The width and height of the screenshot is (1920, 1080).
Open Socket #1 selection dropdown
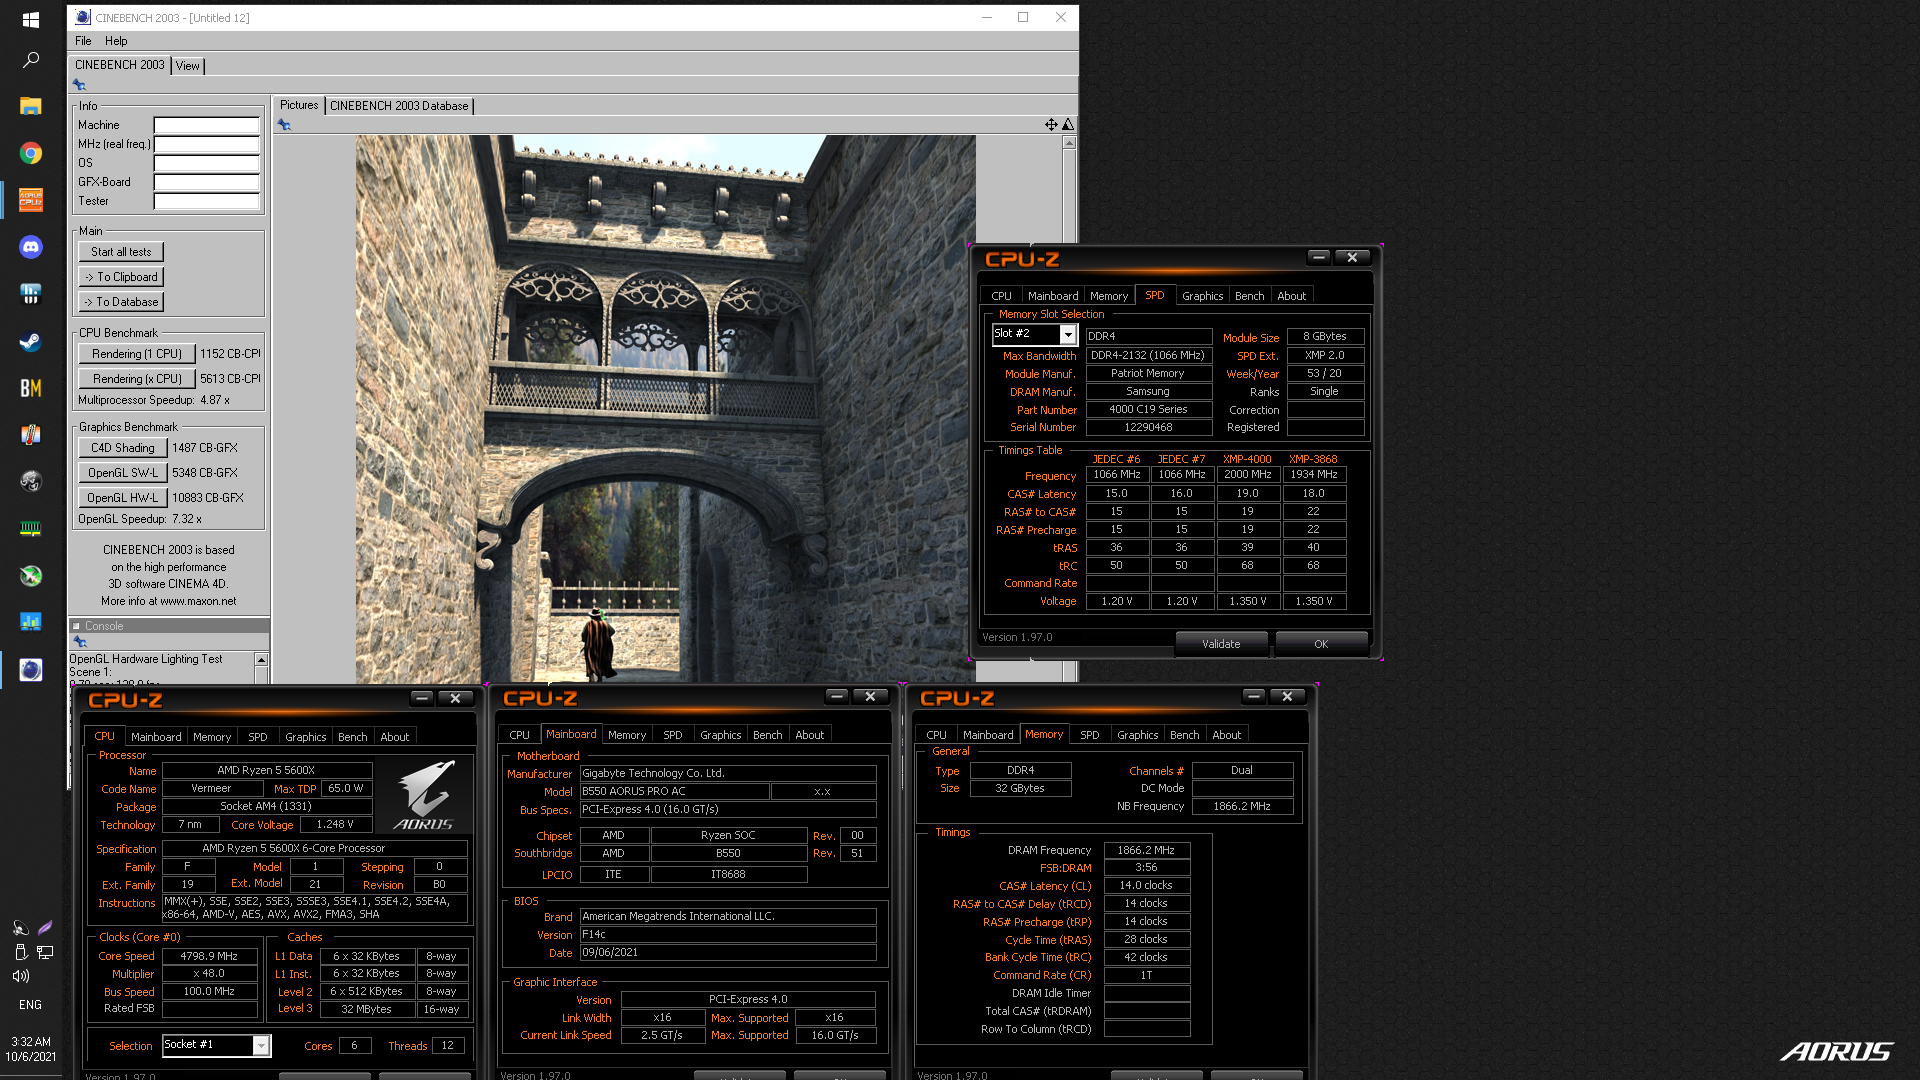tap(261, 1045)
